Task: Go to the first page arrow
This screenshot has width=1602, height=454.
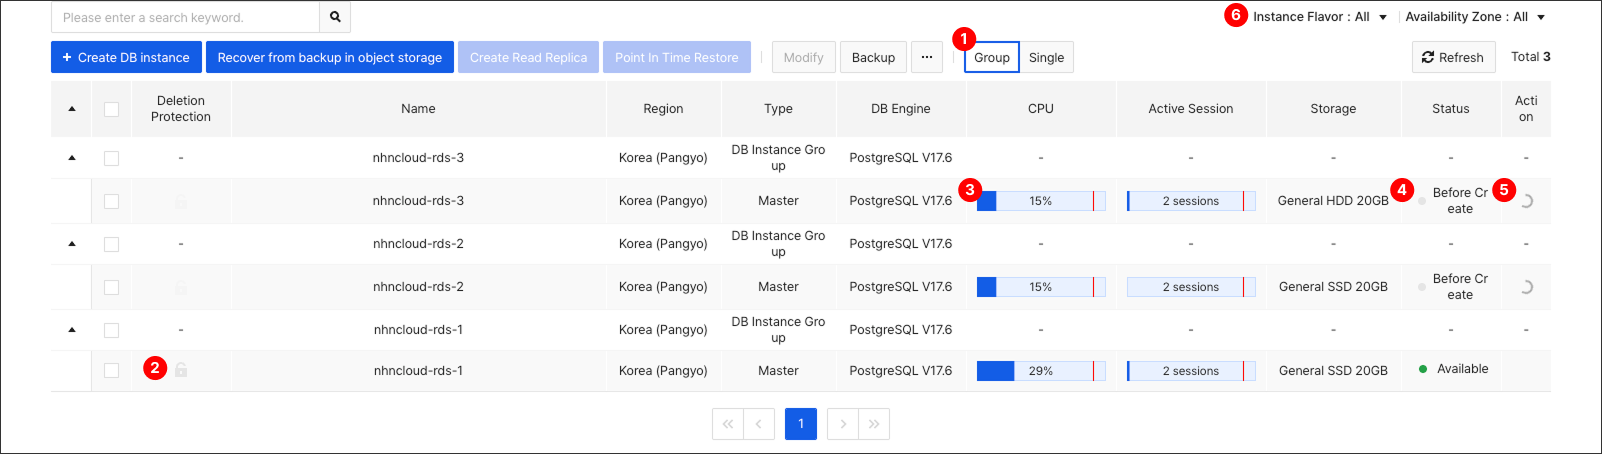Action: pyautogui.click(x=728, y=424)
